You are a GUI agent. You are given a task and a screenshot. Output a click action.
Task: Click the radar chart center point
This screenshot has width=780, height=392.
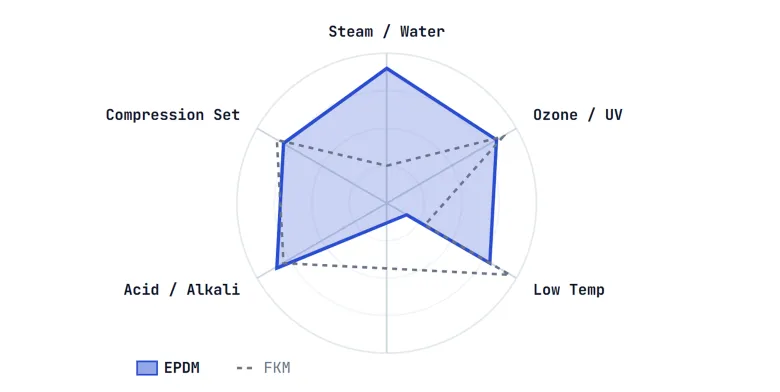pos(387,203)
